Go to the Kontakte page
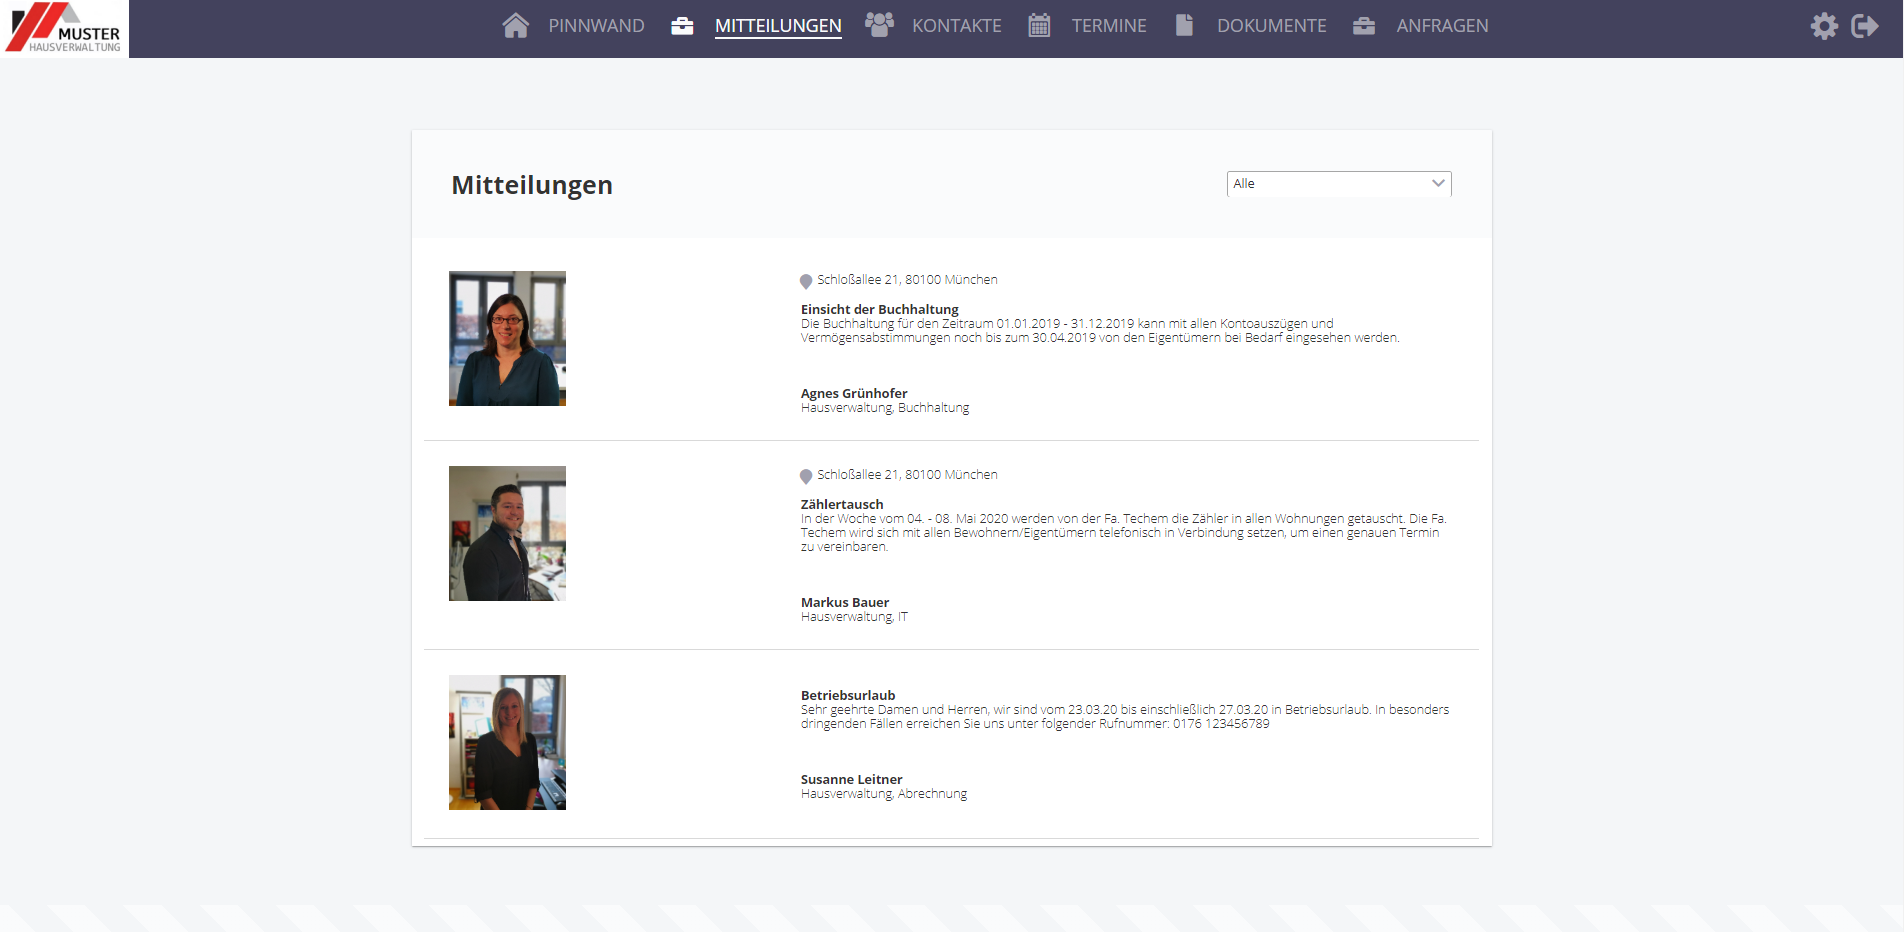The width and height of the screenshot is (1904, 932). [956, 26]
